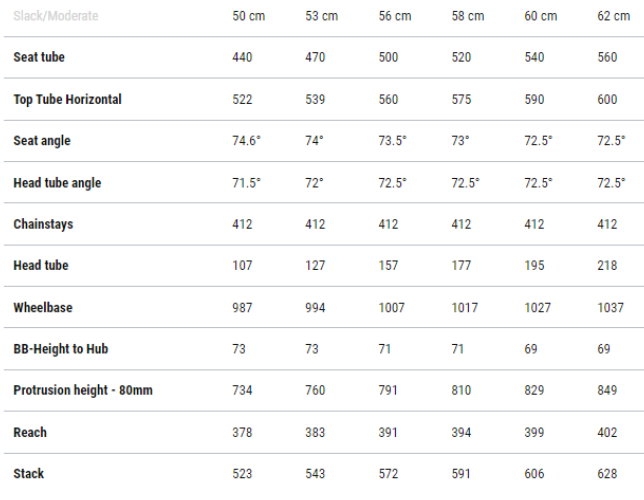
Task: Select the 53 cm size column header
Action: point(321,16)
